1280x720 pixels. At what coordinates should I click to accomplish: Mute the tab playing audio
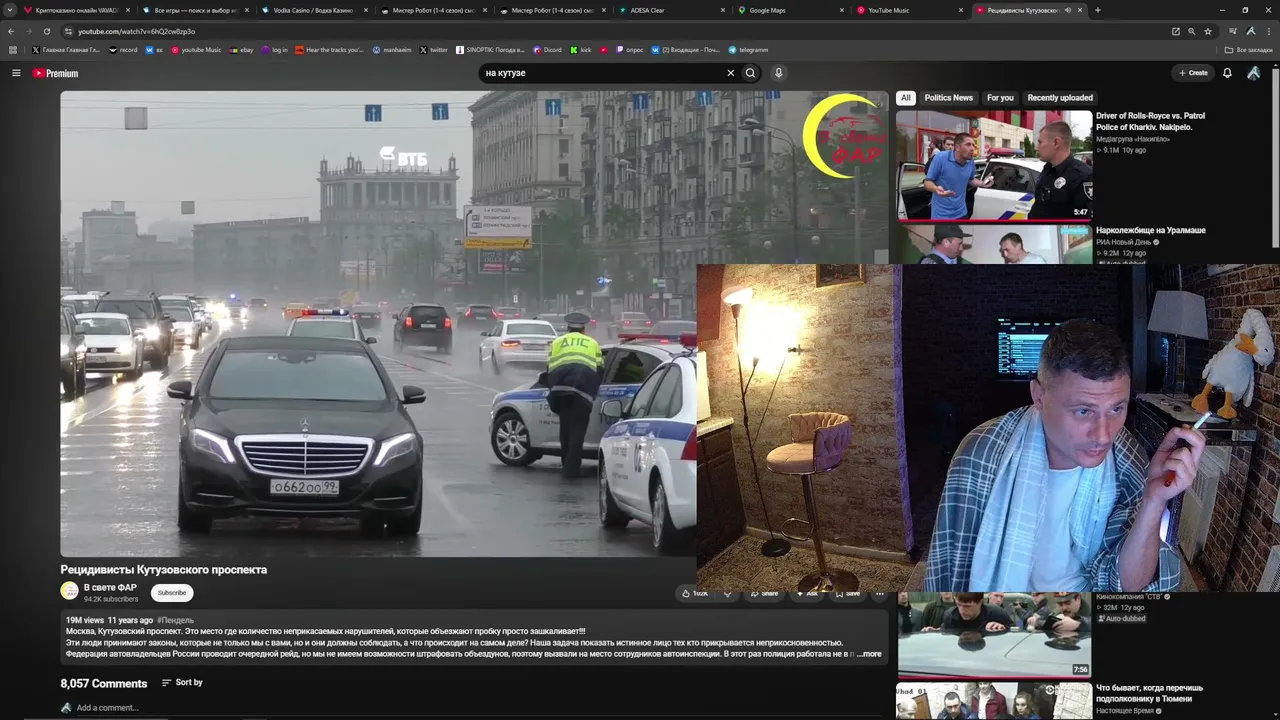pyautogui.click(x=1067, y=10)
